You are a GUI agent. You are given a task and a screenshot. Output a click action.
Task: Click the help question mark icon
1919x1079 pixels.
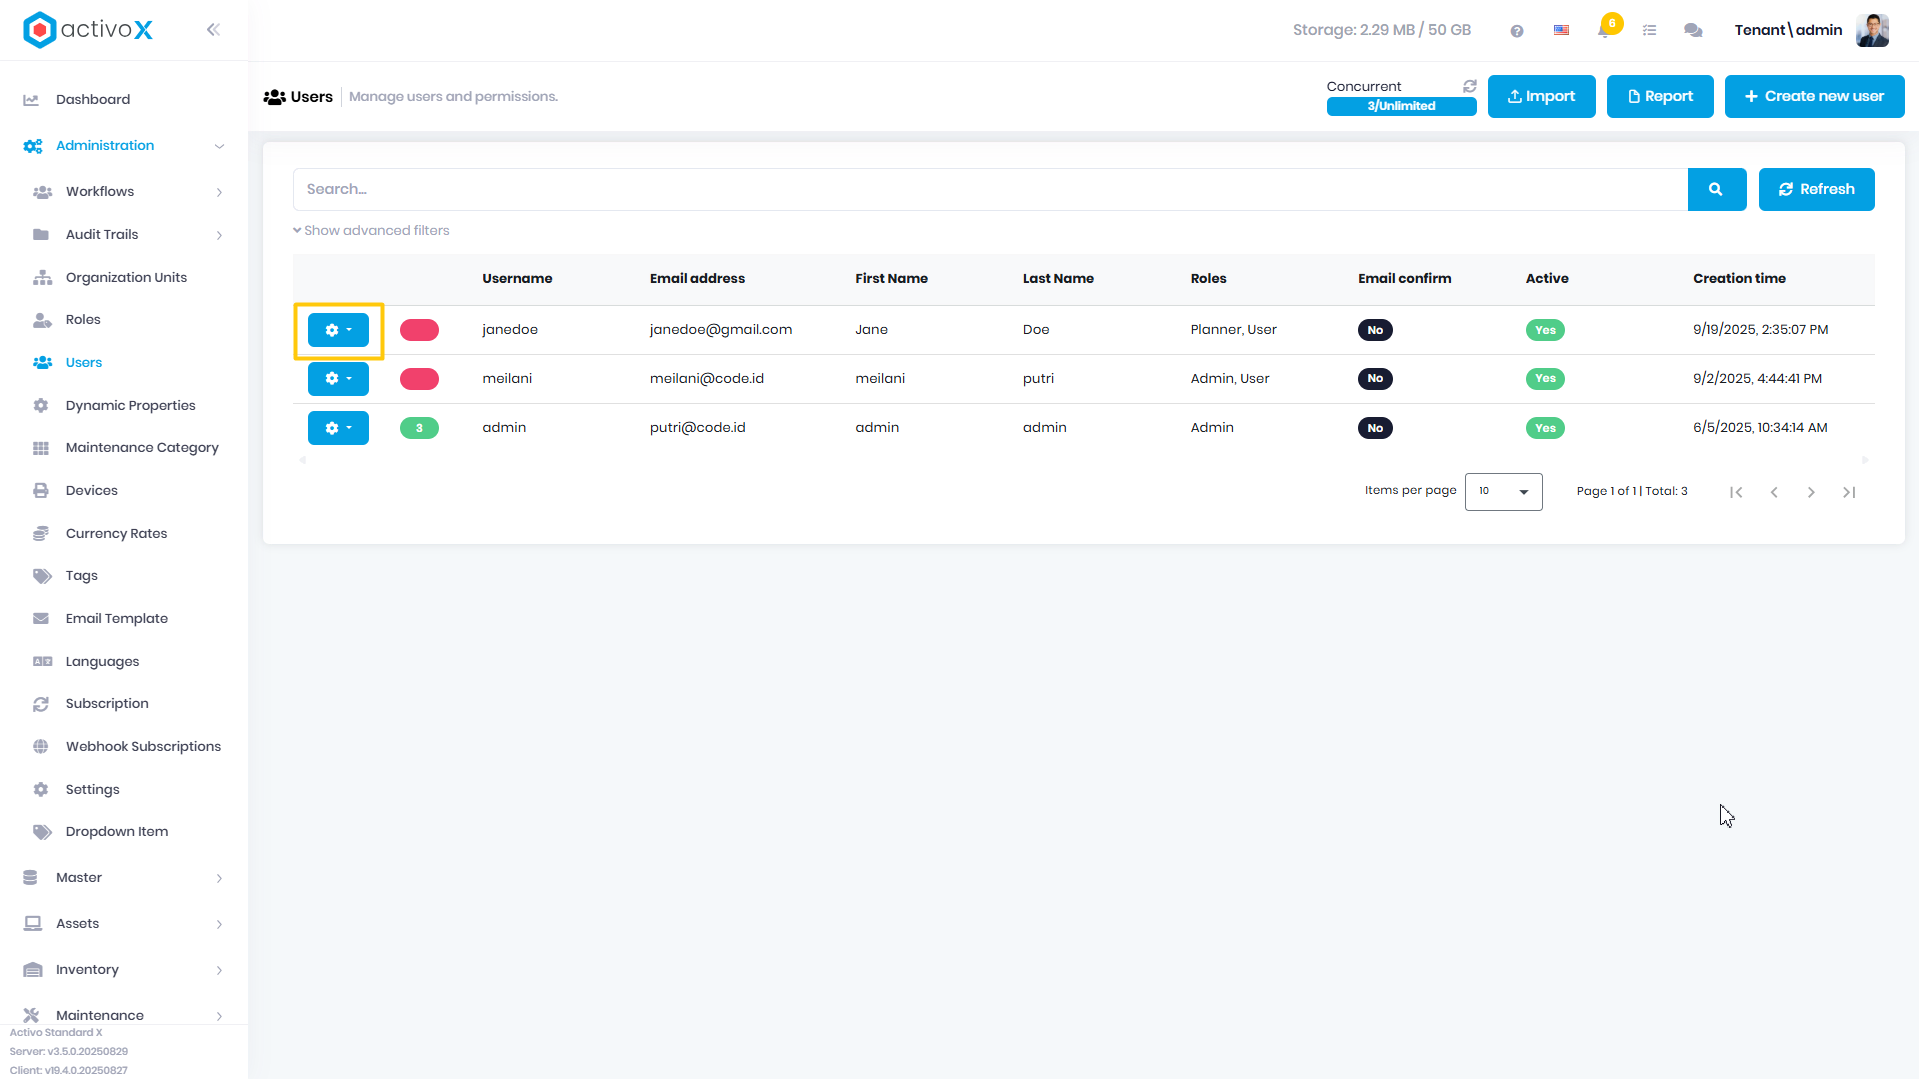pos(1517,31)
